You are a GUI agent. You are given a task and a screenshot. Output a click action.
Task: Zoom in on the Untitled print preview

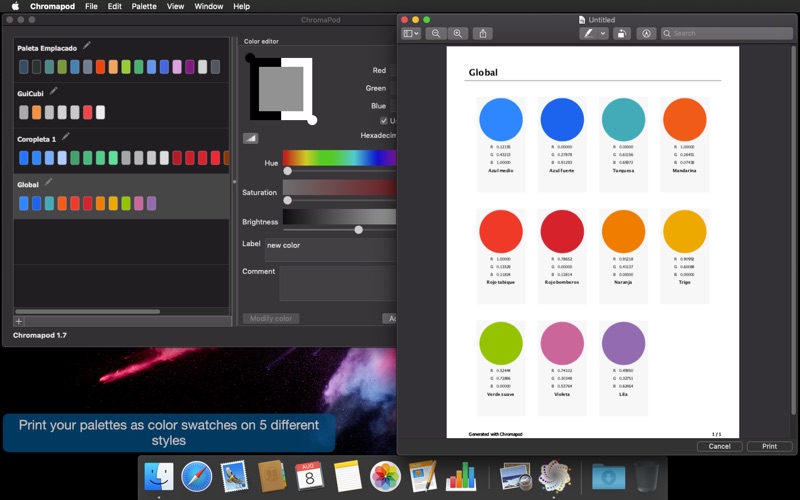[x=458, y=34]
